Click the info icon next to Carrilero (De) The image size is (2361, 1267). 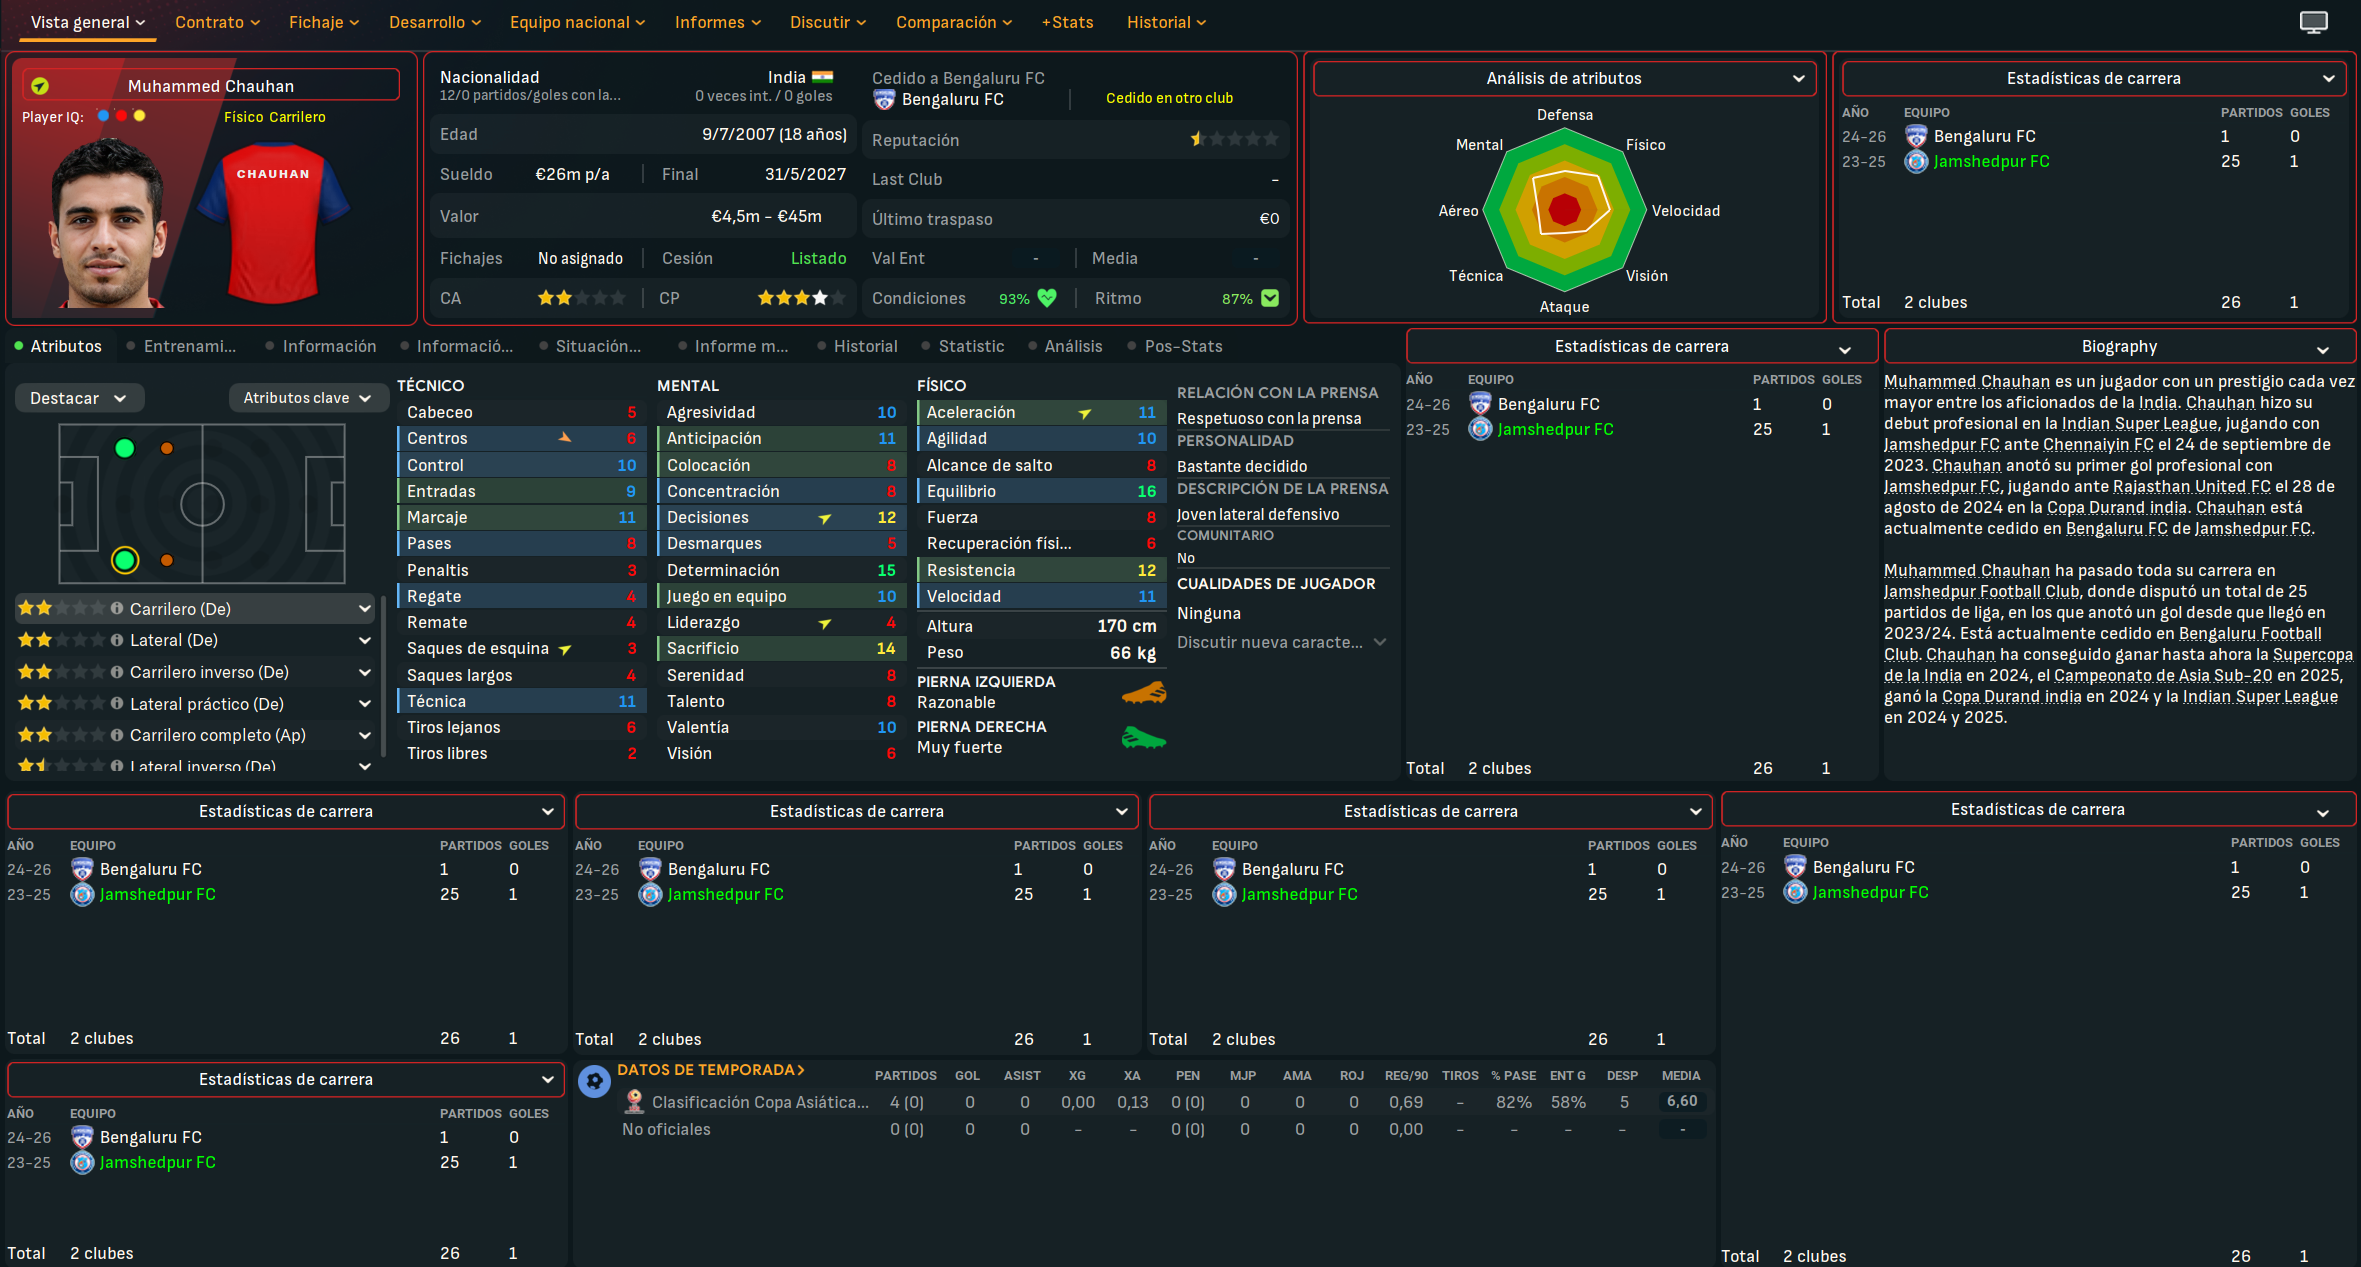[117, 608]
